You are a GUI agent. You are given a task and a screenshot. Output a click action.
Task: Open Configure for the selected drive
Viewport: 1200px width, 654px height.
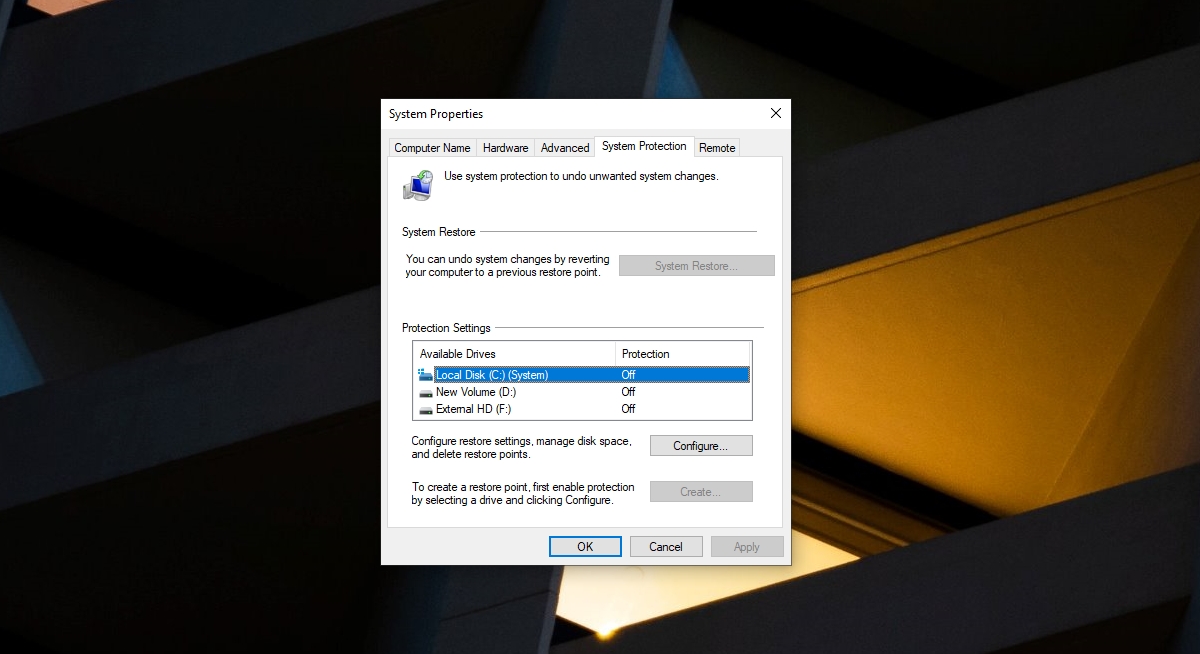[701, 445]
